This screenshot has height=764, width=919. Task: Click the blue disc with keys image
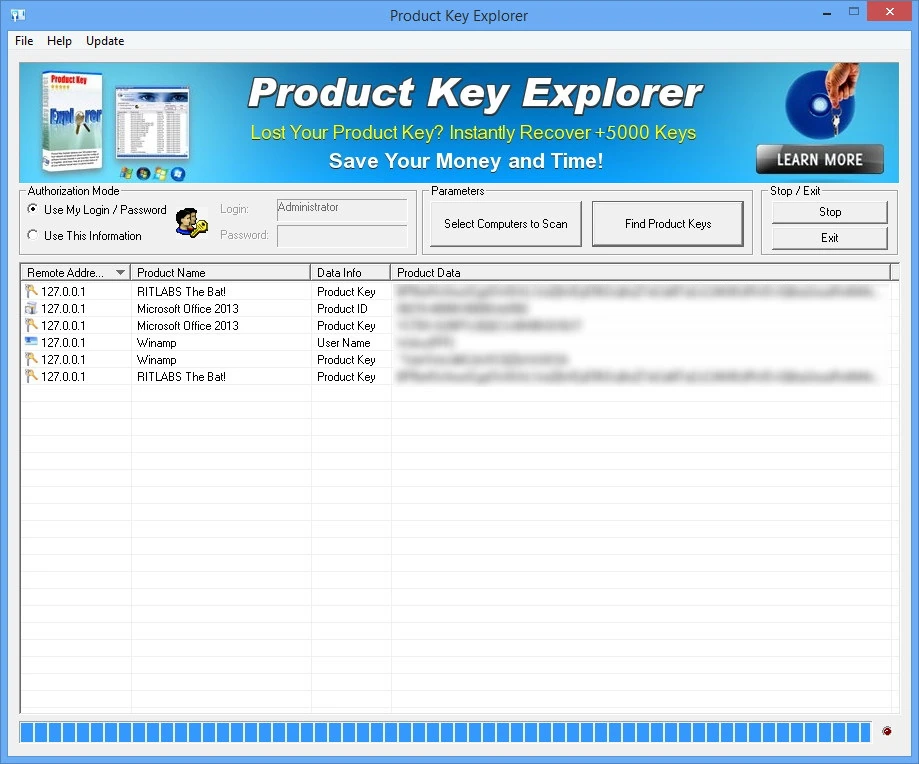tap(822, 101)
